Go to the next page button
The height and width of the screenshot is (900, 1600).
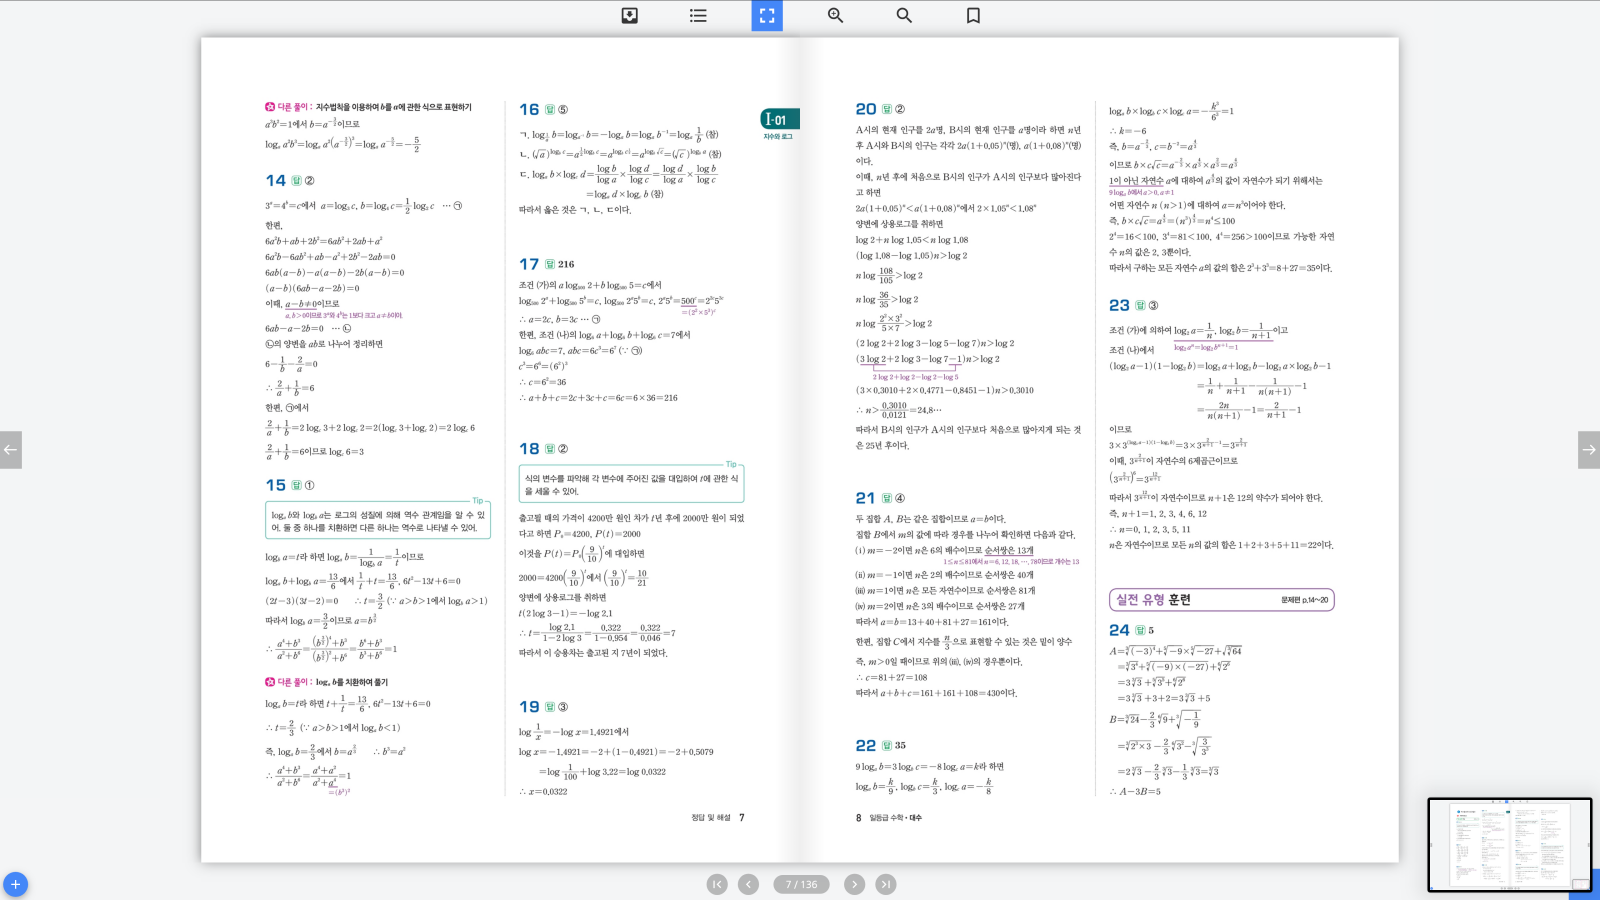tap(854, 884)
